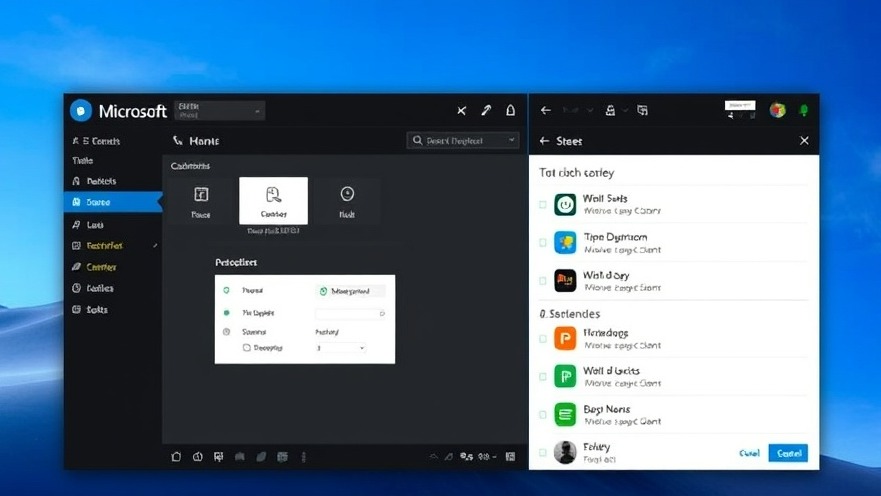Tick the checkbox in the settings card's last row
This screenshot has width=881, height=496.
tap(247, 348)
